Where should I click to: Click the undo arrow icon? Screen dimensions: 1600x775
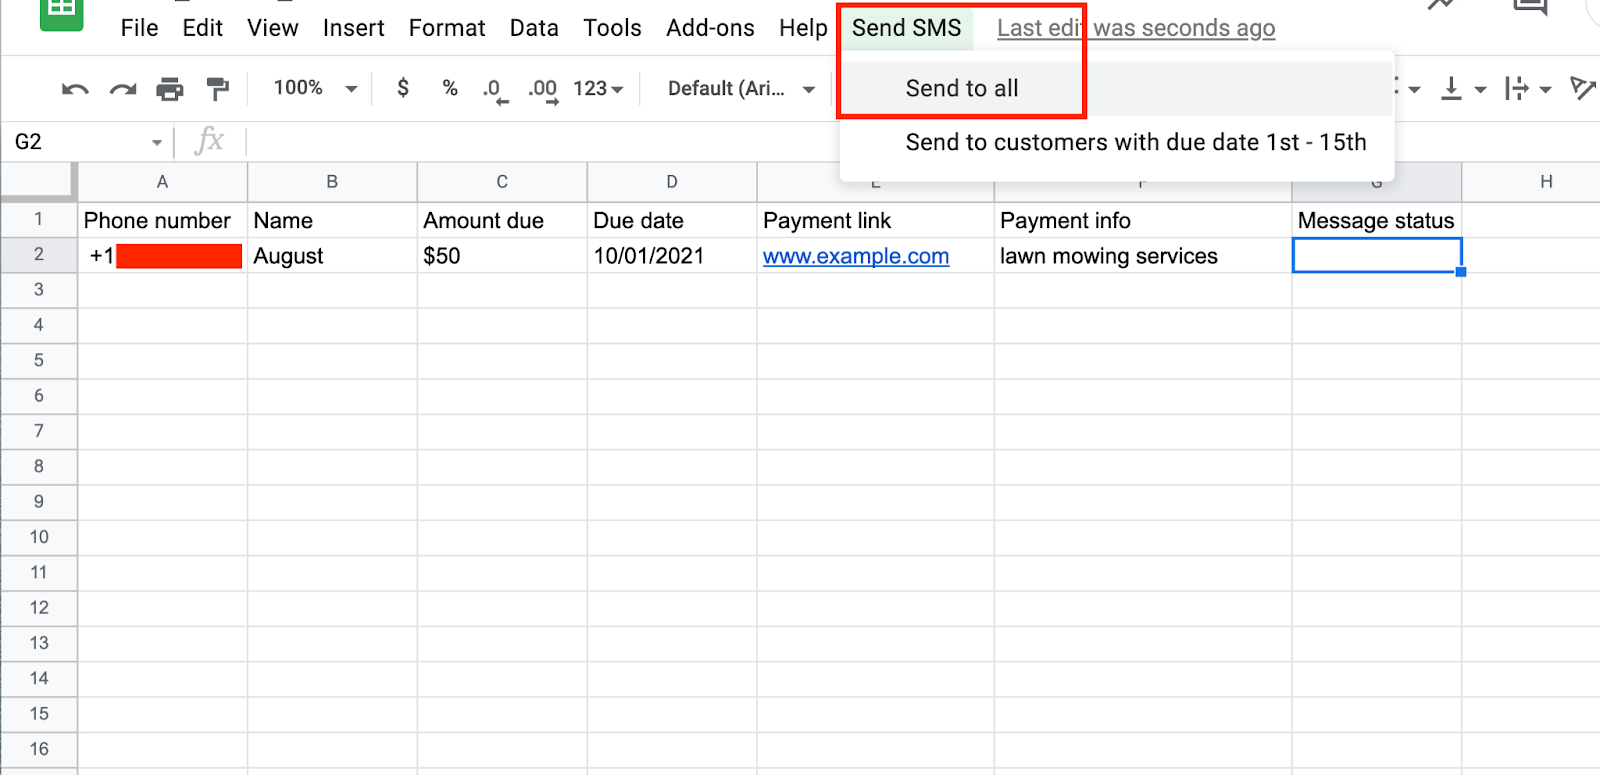(75, 89)
